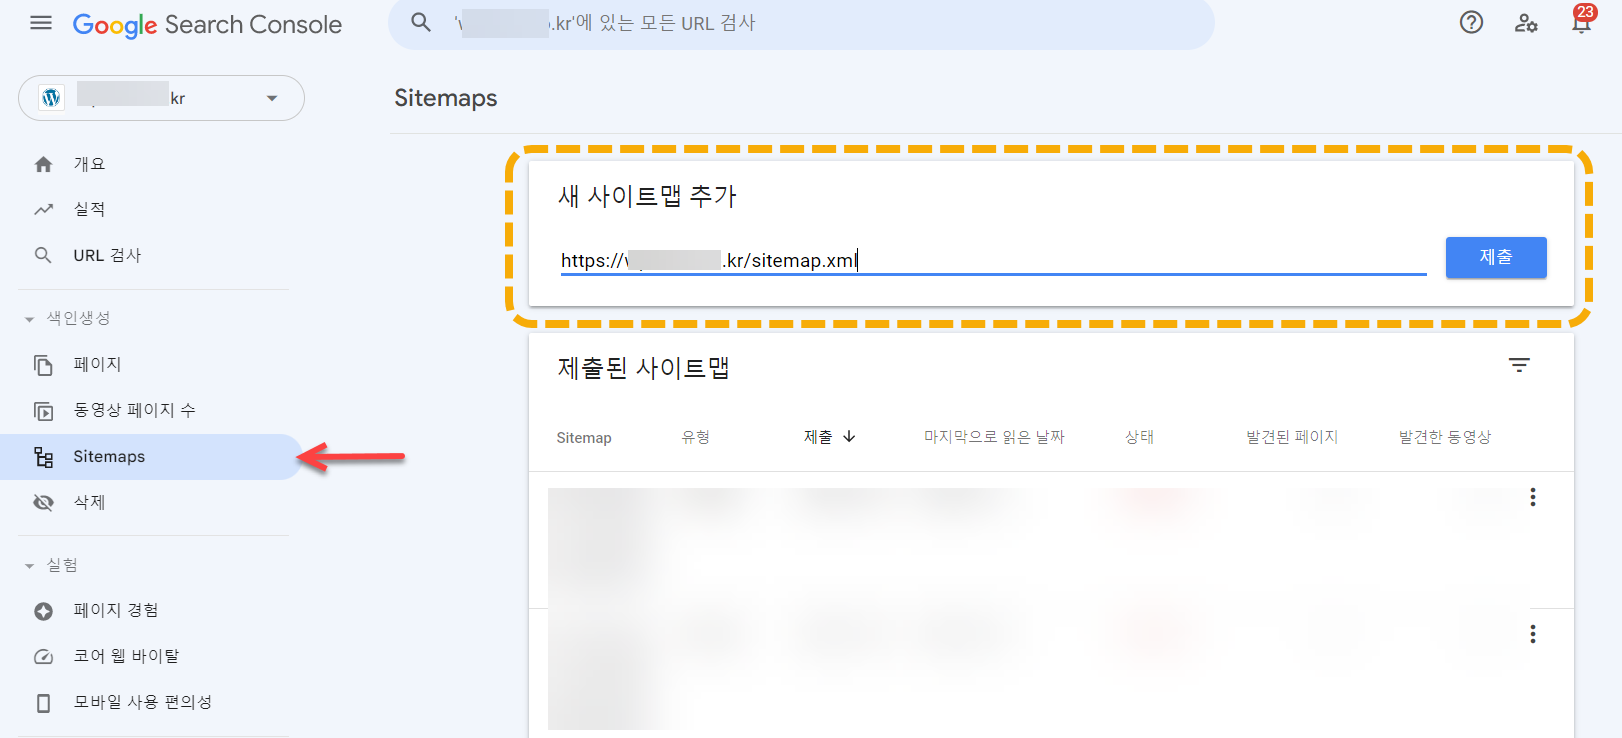Open the main hamburger menu
This screenshot has width=1622, height=738.
pyautogui.click(x=41, y=23)
